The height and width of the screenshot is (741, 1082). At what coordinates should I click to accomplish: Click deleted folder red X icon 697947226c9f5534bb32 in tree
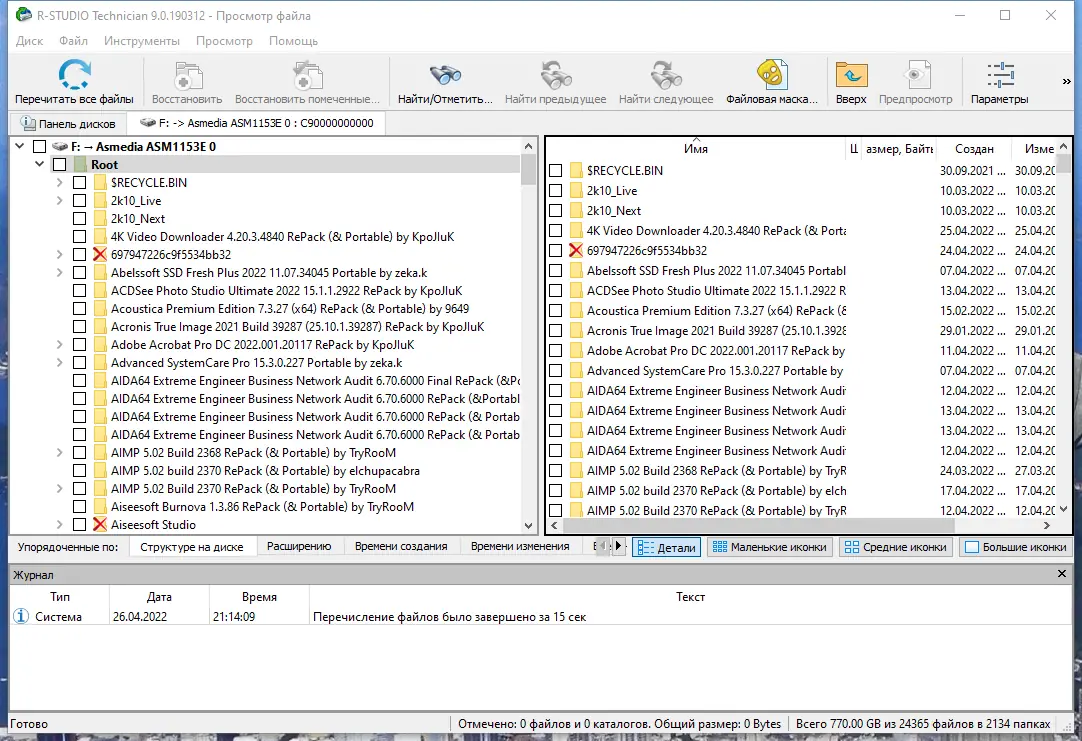99,255
